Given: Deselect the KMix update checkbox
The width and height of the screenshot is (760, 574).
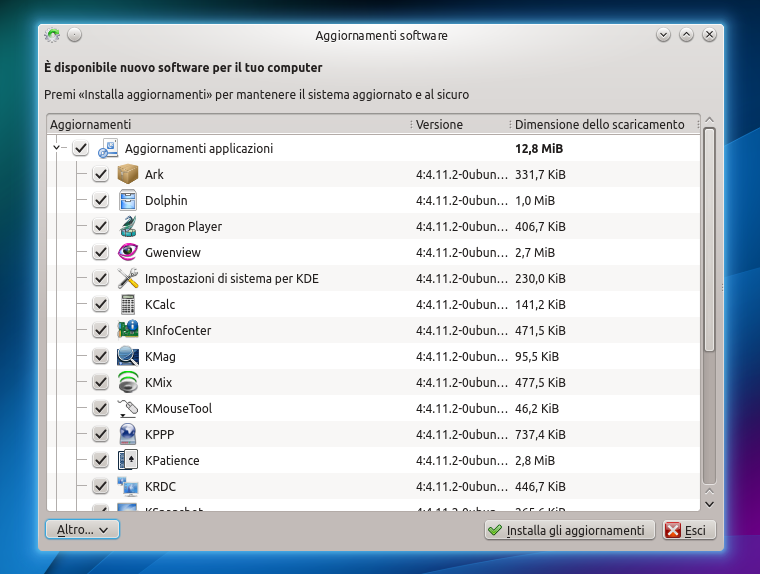Looking at the screenshot, I should 100,382.
